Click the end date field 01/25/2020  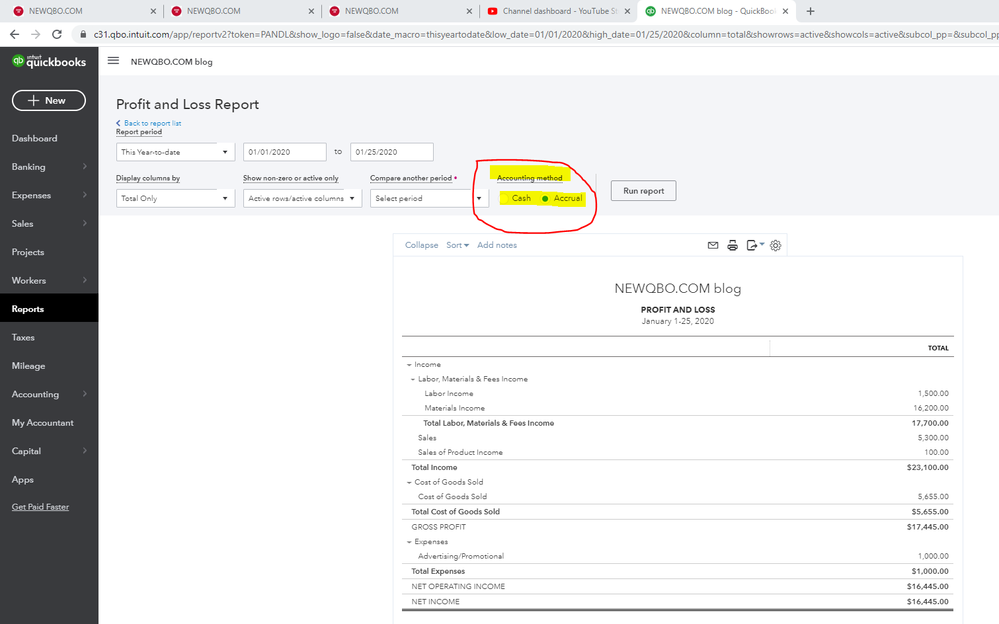point(392,152)
